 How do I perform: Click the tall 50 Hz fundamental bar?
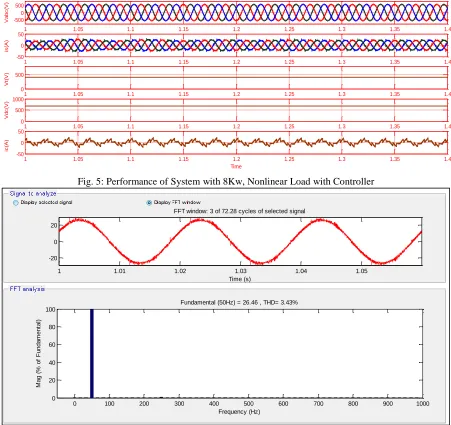tap(92, 354)
